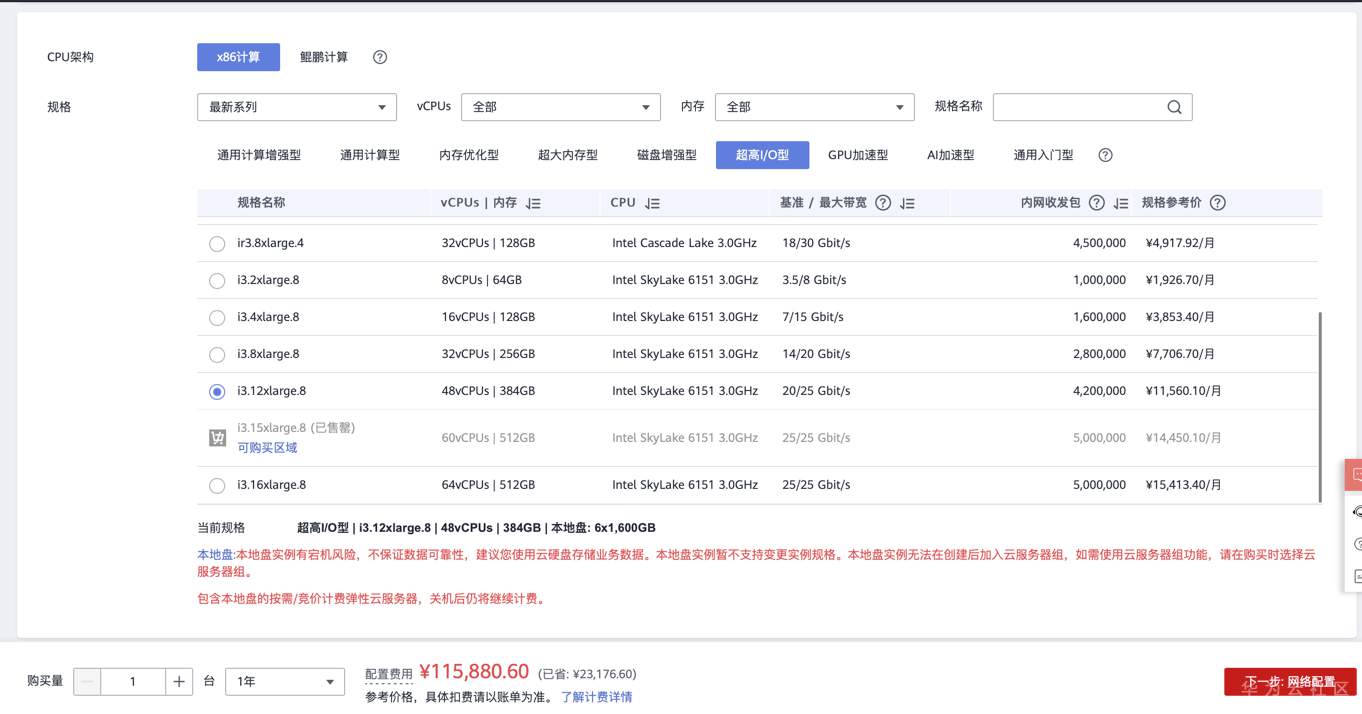The image size is (1362, 714).
Task: Select the i3.2xlarge.8 flavor radio button
Action: pos(217,280)
